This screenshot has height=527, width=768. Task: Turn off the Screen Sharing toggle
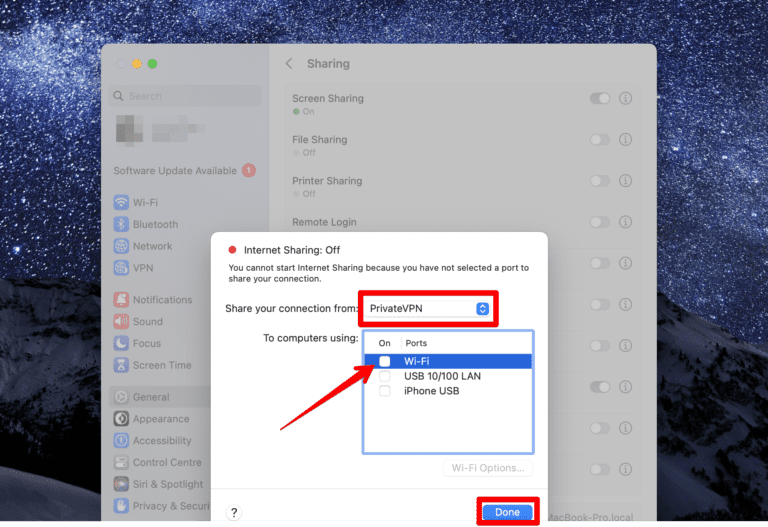(x=600, y=99)
